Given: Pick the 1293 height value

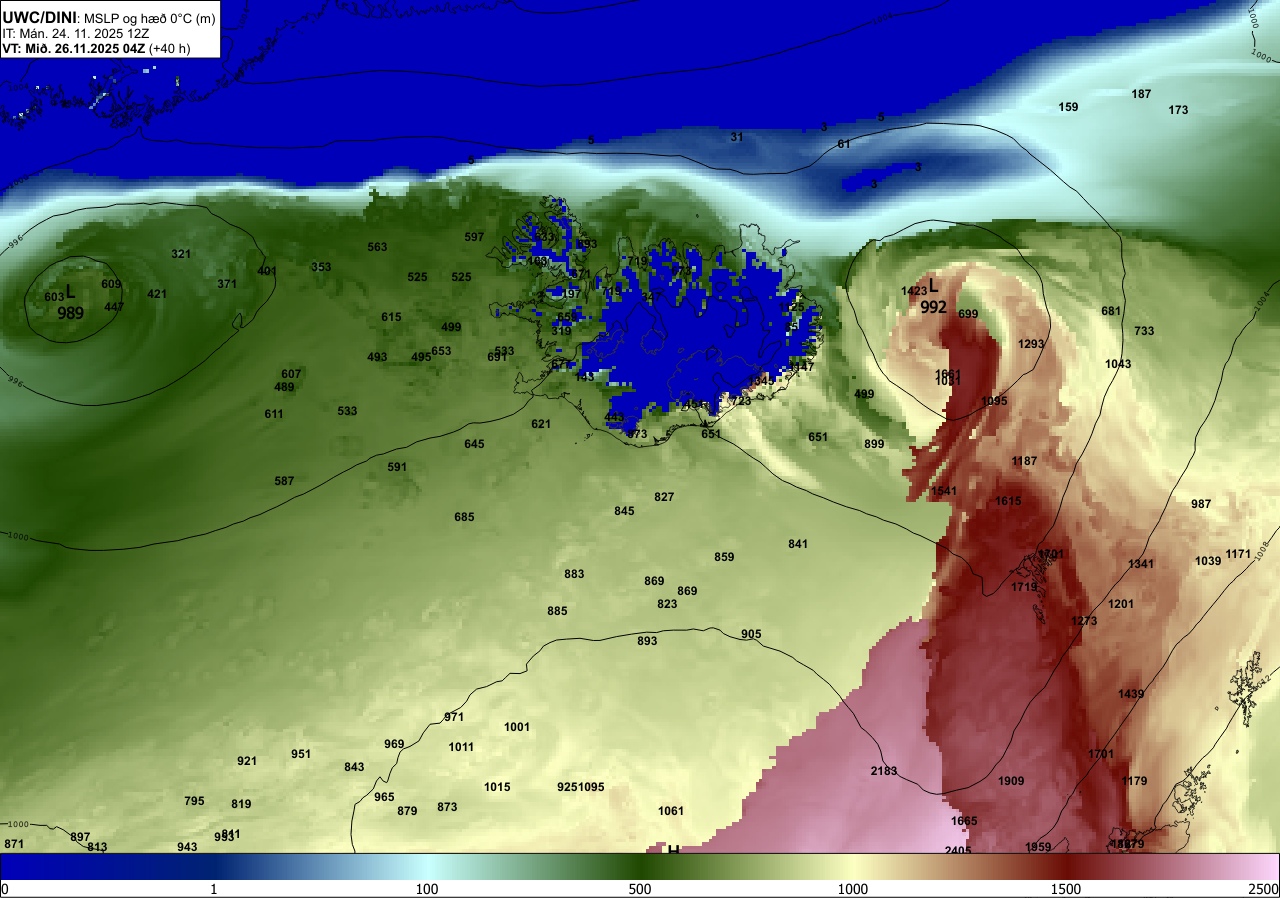Looking at the screenshot, I should point(1031,344).
